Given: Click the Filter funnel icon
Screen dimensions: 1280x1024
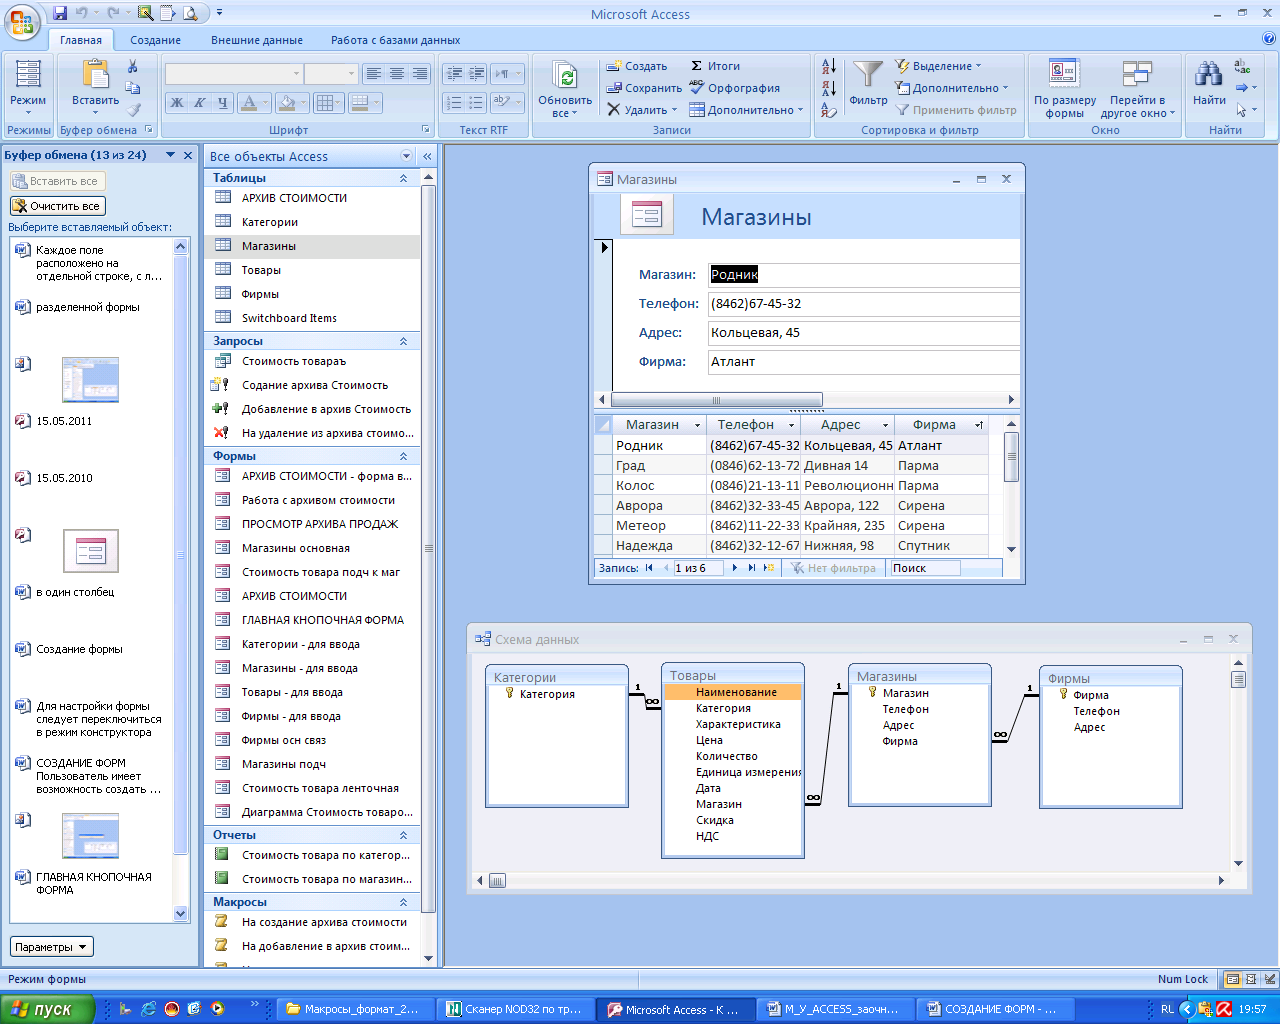Looking at the screenshot, I should (867, 76).
